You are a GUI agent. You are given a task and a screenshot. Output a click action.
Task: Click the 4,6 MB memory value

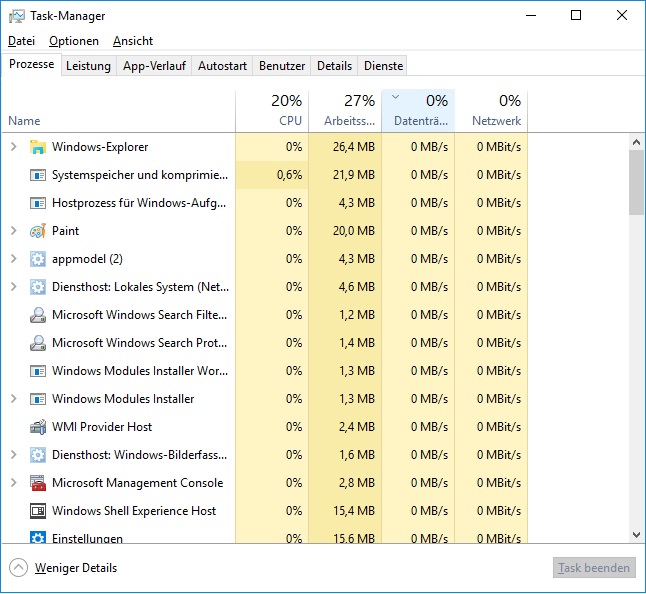tap(357, 287)
